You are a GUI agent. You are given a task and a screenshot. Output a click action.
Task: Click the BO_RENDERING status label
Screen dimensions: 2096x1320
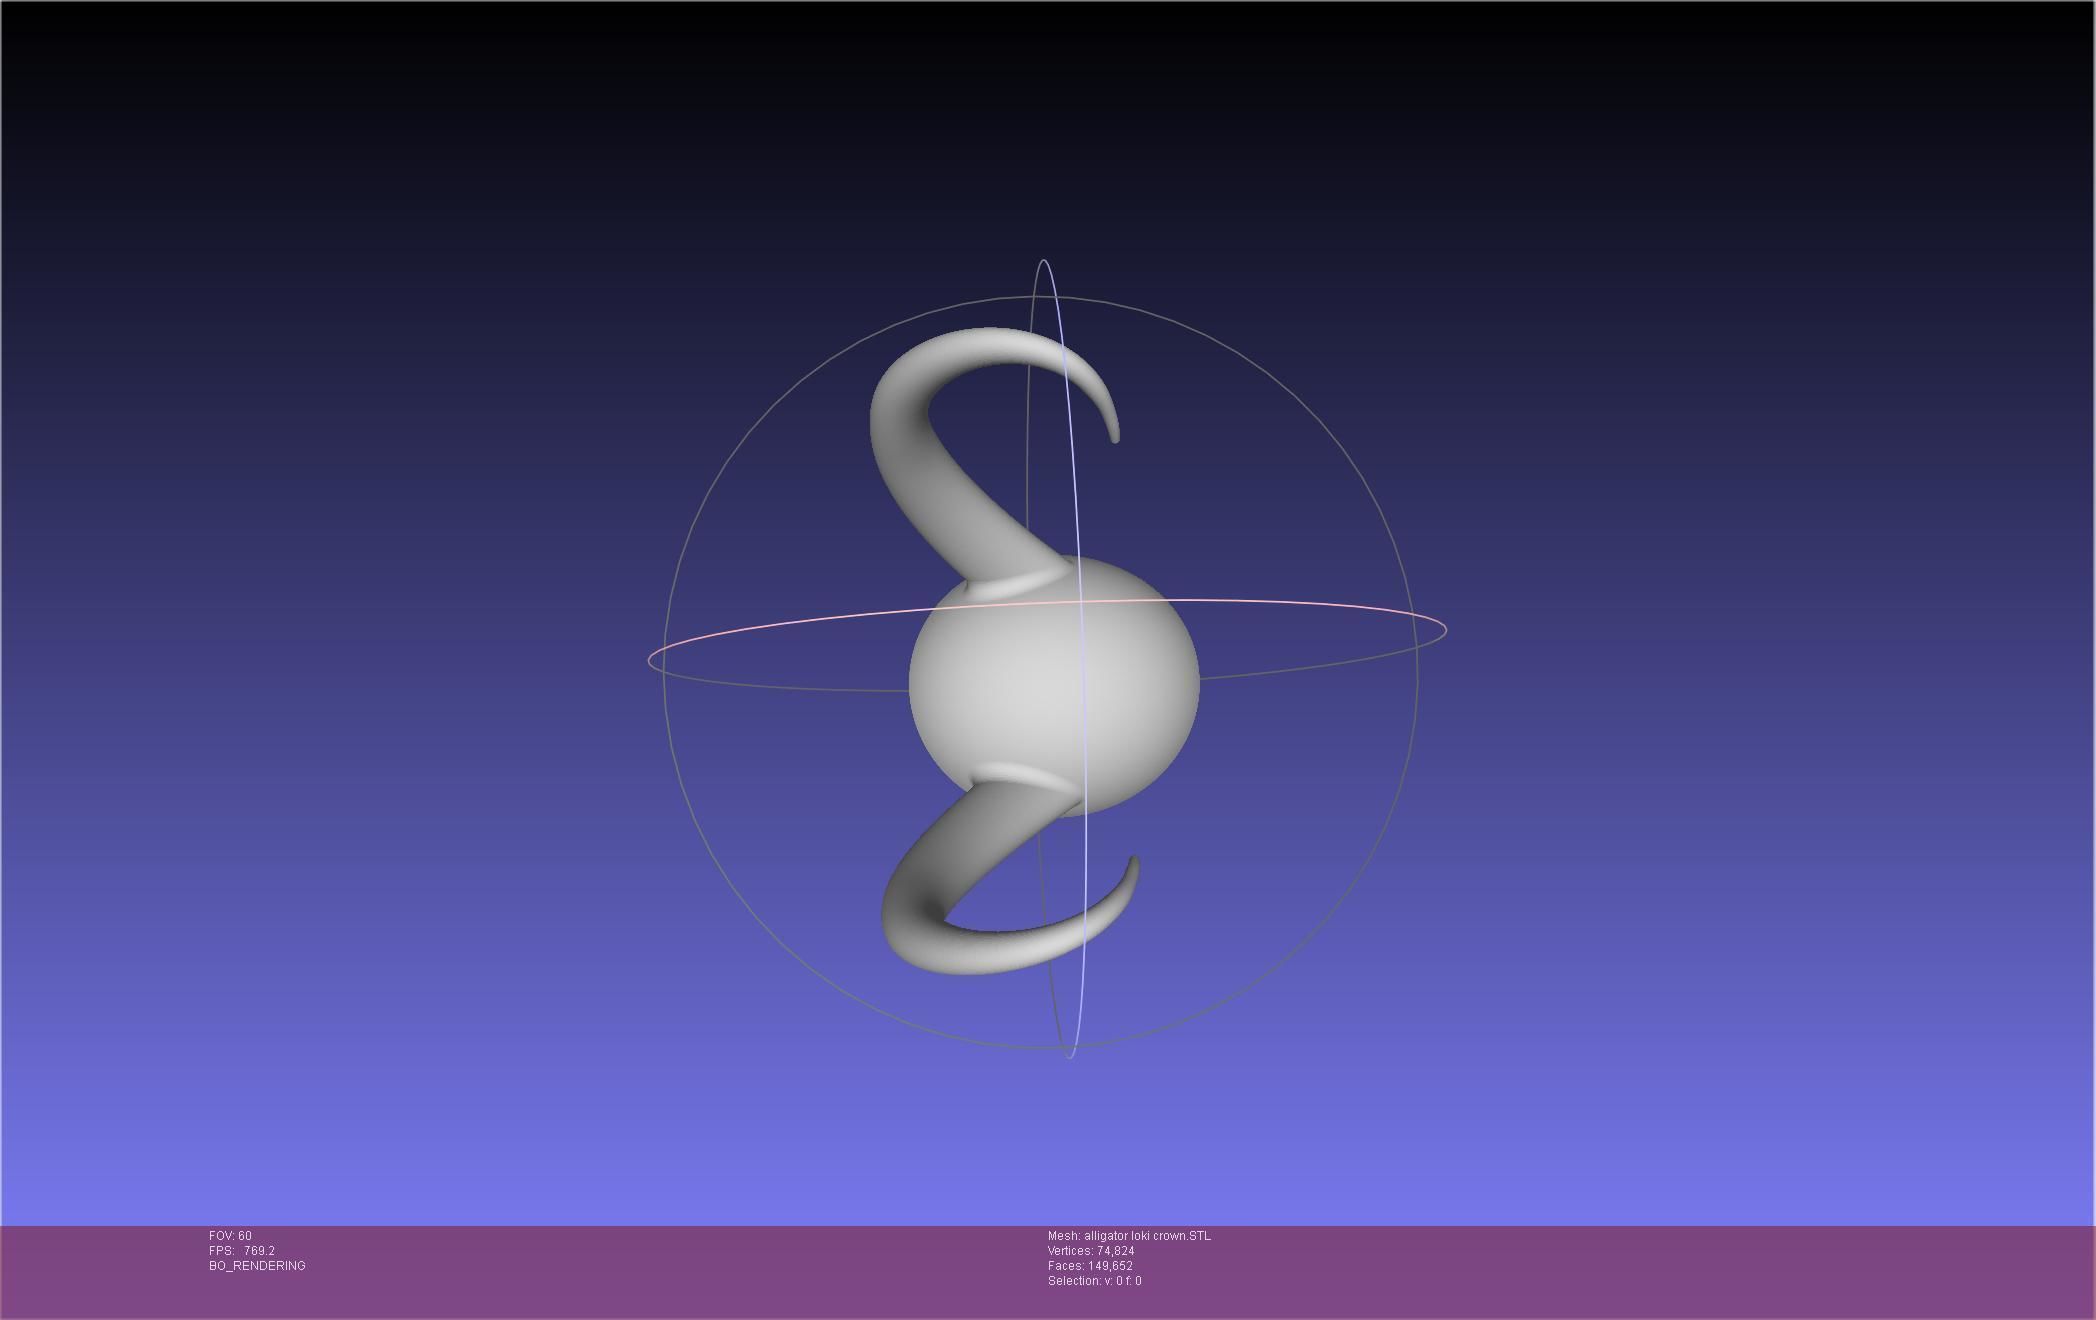257,1266
